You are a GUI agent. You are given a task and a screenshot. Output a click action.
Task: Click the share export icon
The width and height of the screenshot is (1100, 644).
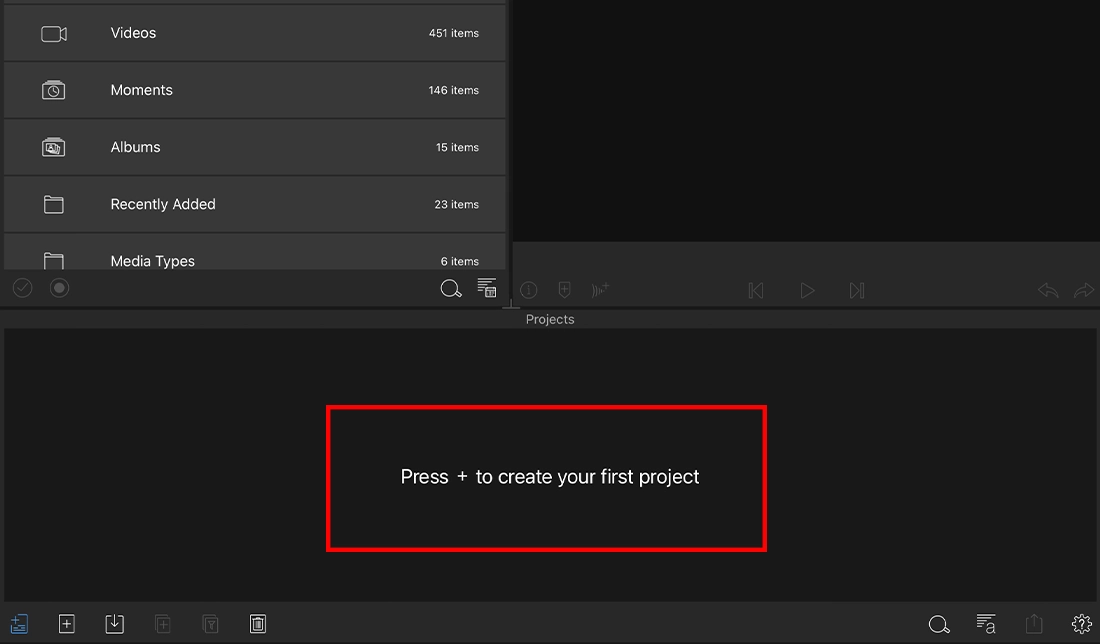1034,624
